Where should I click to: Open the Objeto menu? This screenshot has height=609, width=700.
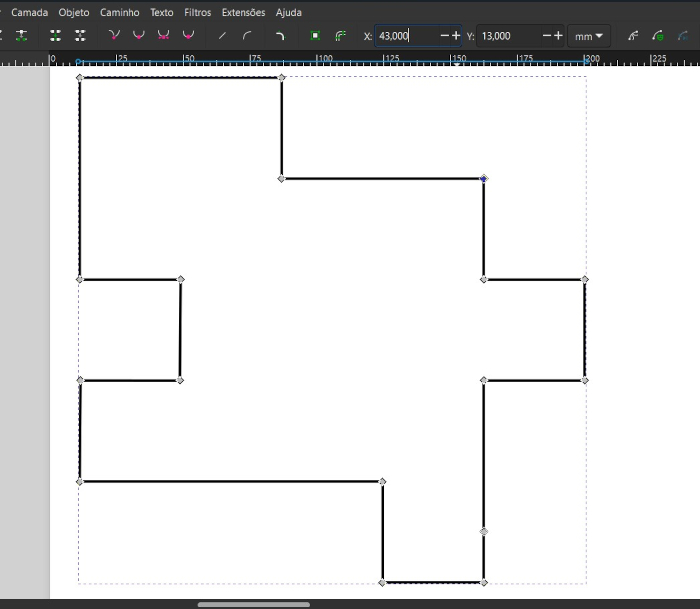[74, 13]
